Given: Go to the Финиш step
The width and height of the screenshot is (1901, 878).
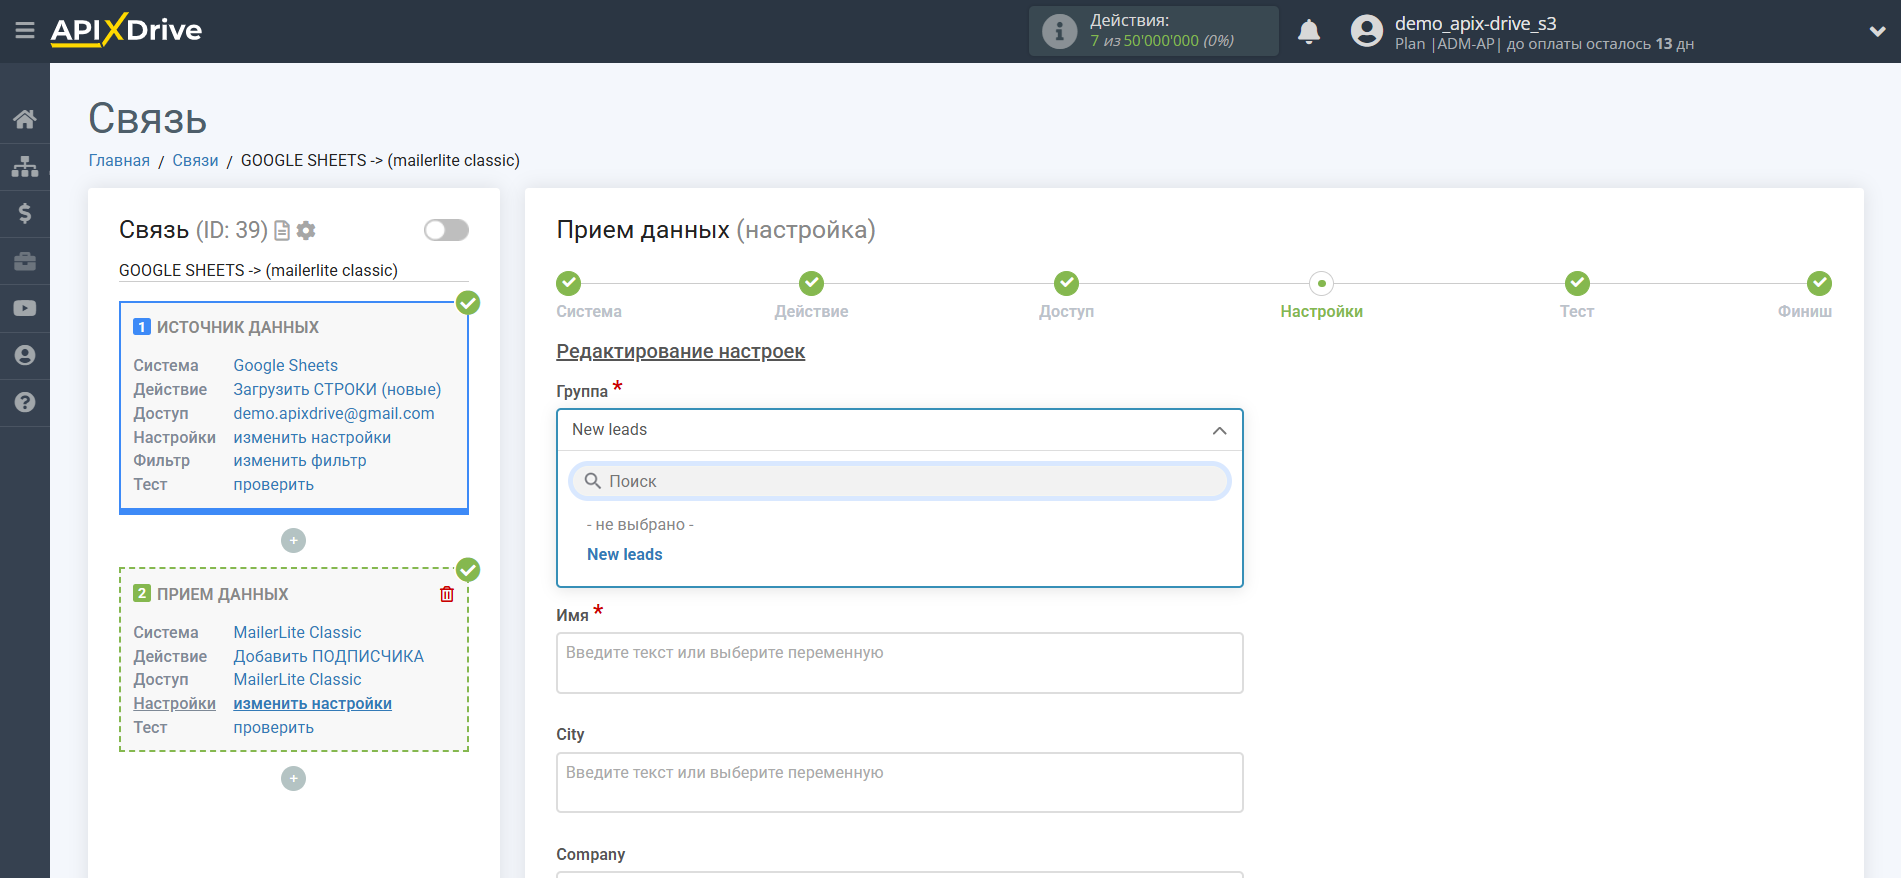Looking at the screenshot, I should point(1819,284).
